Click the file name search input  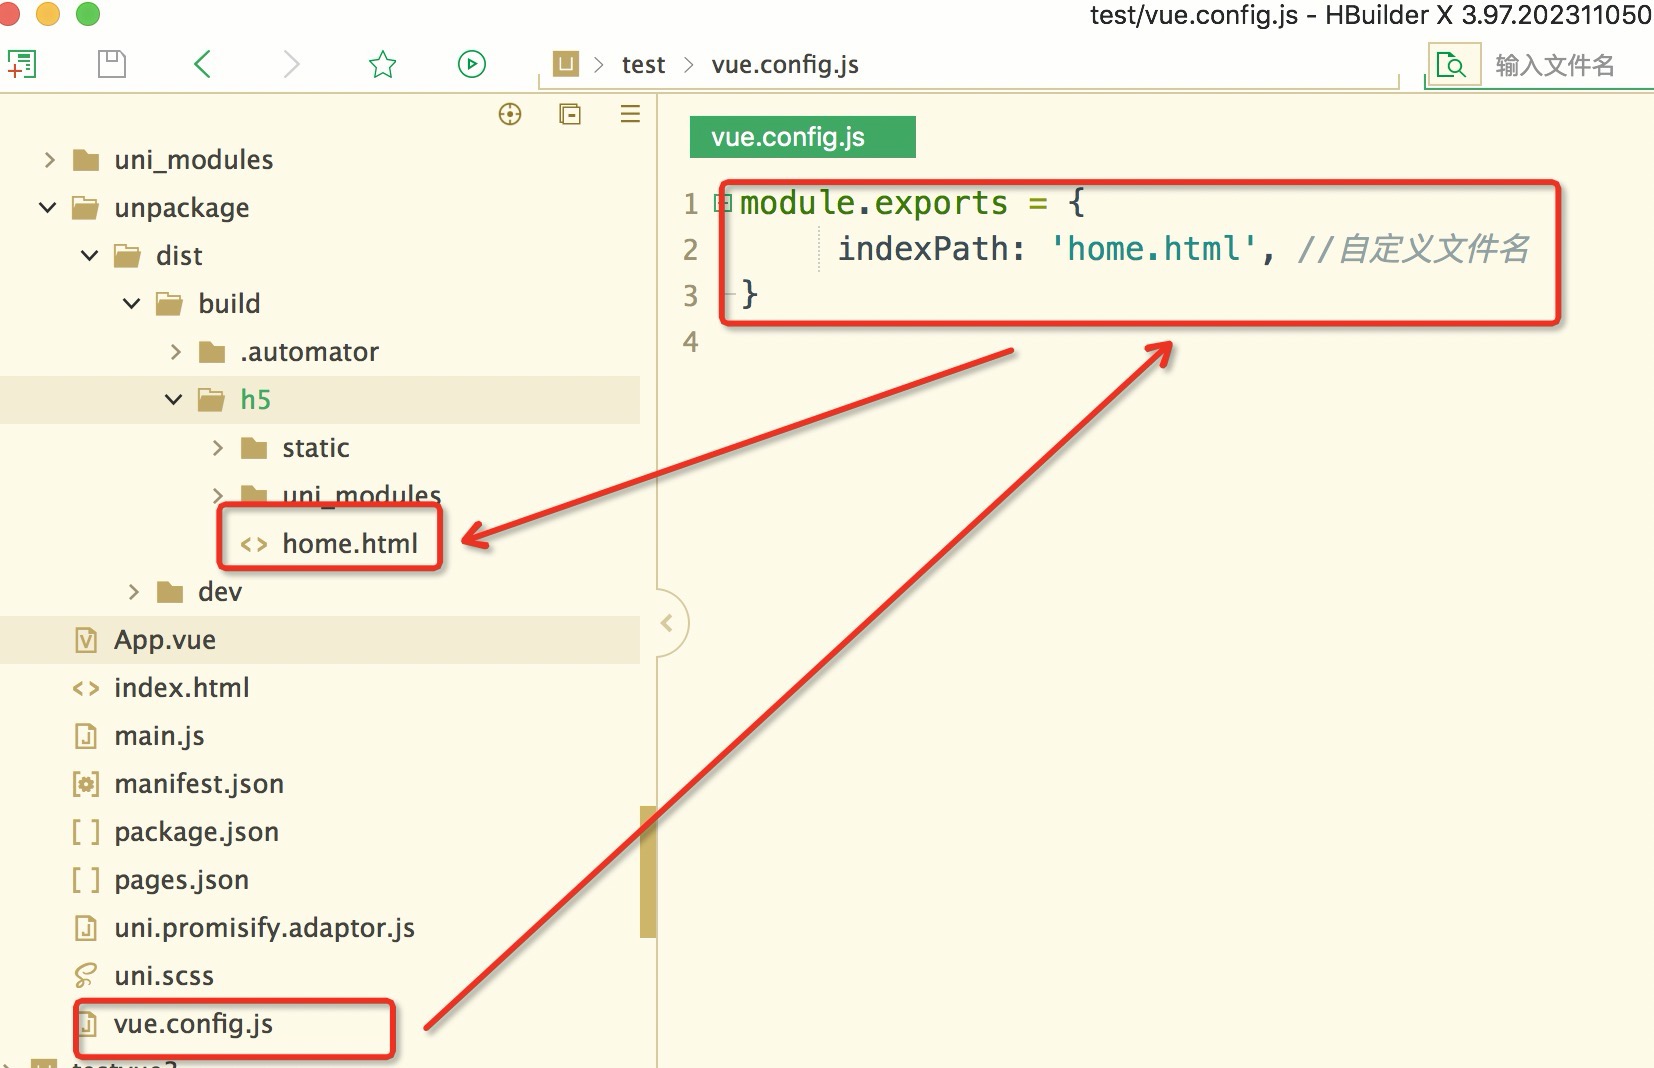click(x=1560, y=66)
